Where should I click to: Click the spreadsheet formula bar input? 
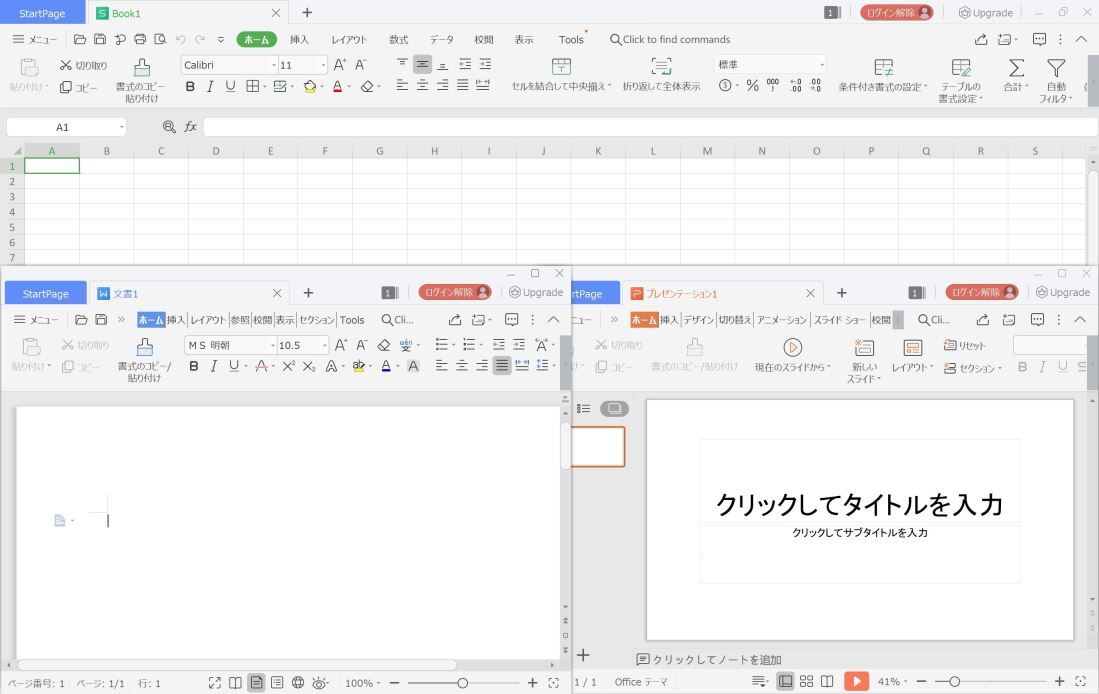coord(650,127)
